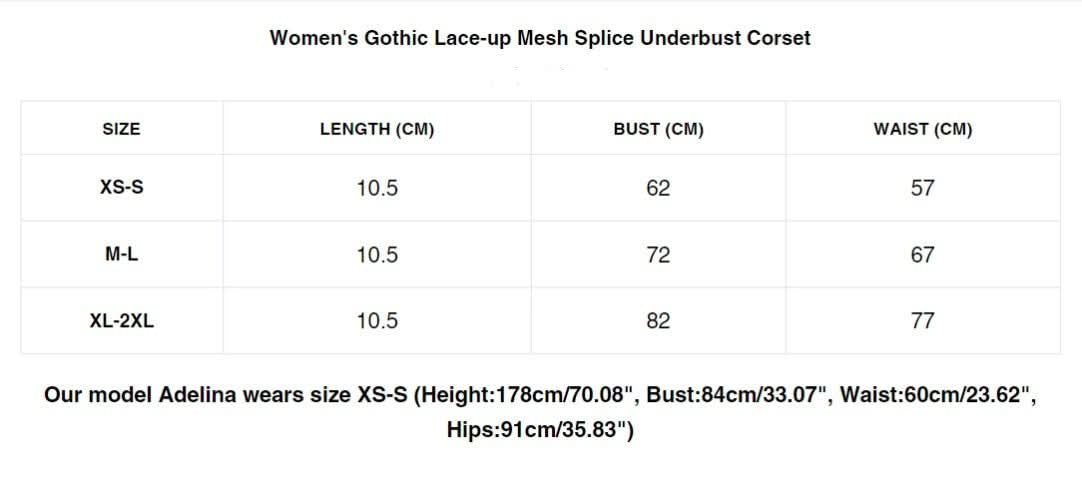This screenshot has height=502, width=1082.
Task: Click bust value 72 for M-L
Action: tap(658, 255)
